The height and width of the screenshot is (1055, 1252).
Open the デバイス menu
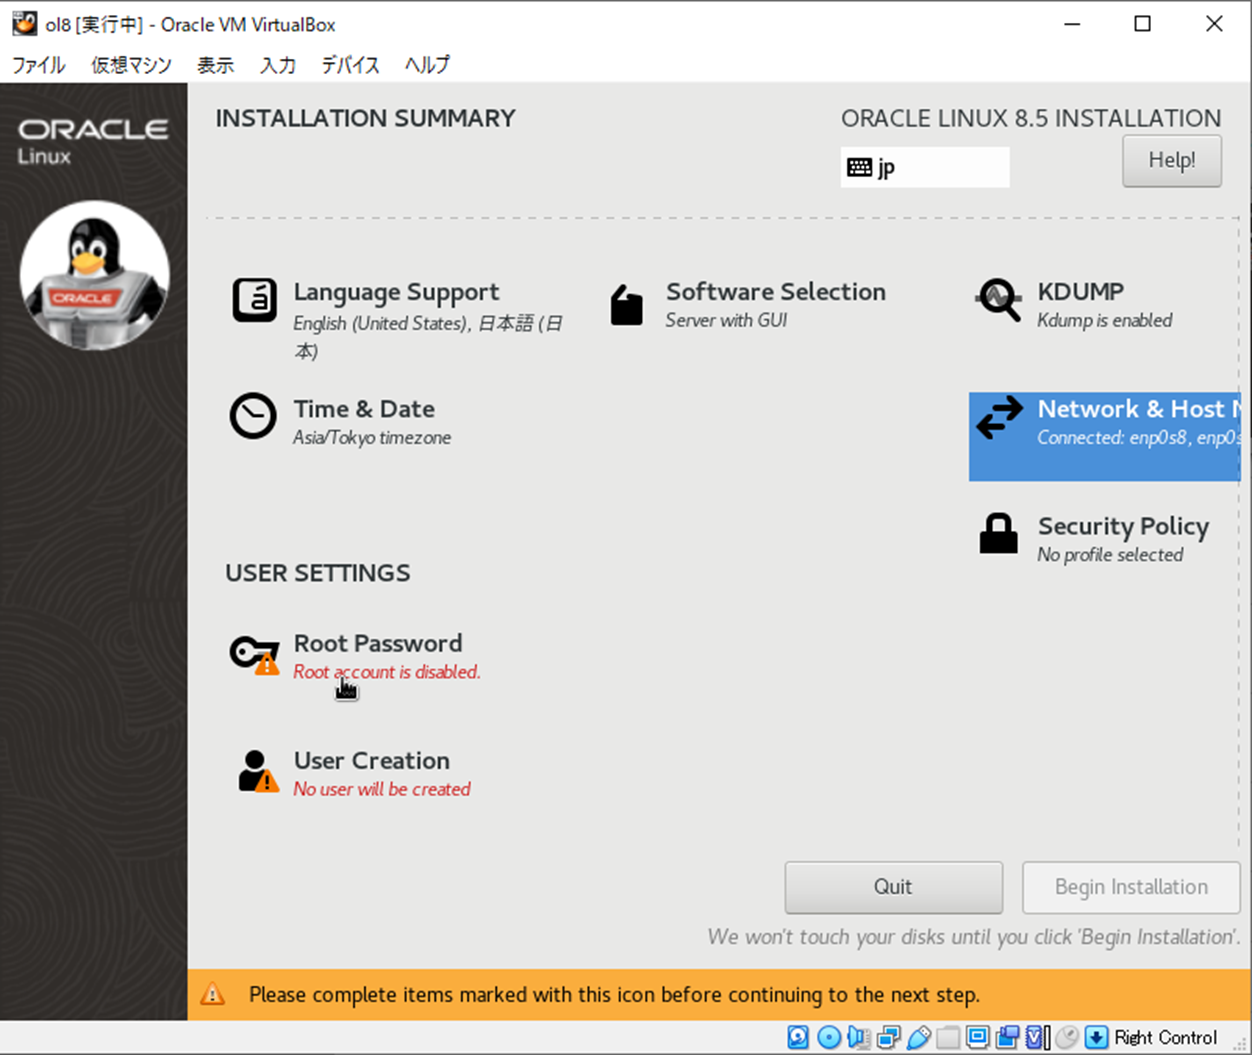tap(350, 65)
